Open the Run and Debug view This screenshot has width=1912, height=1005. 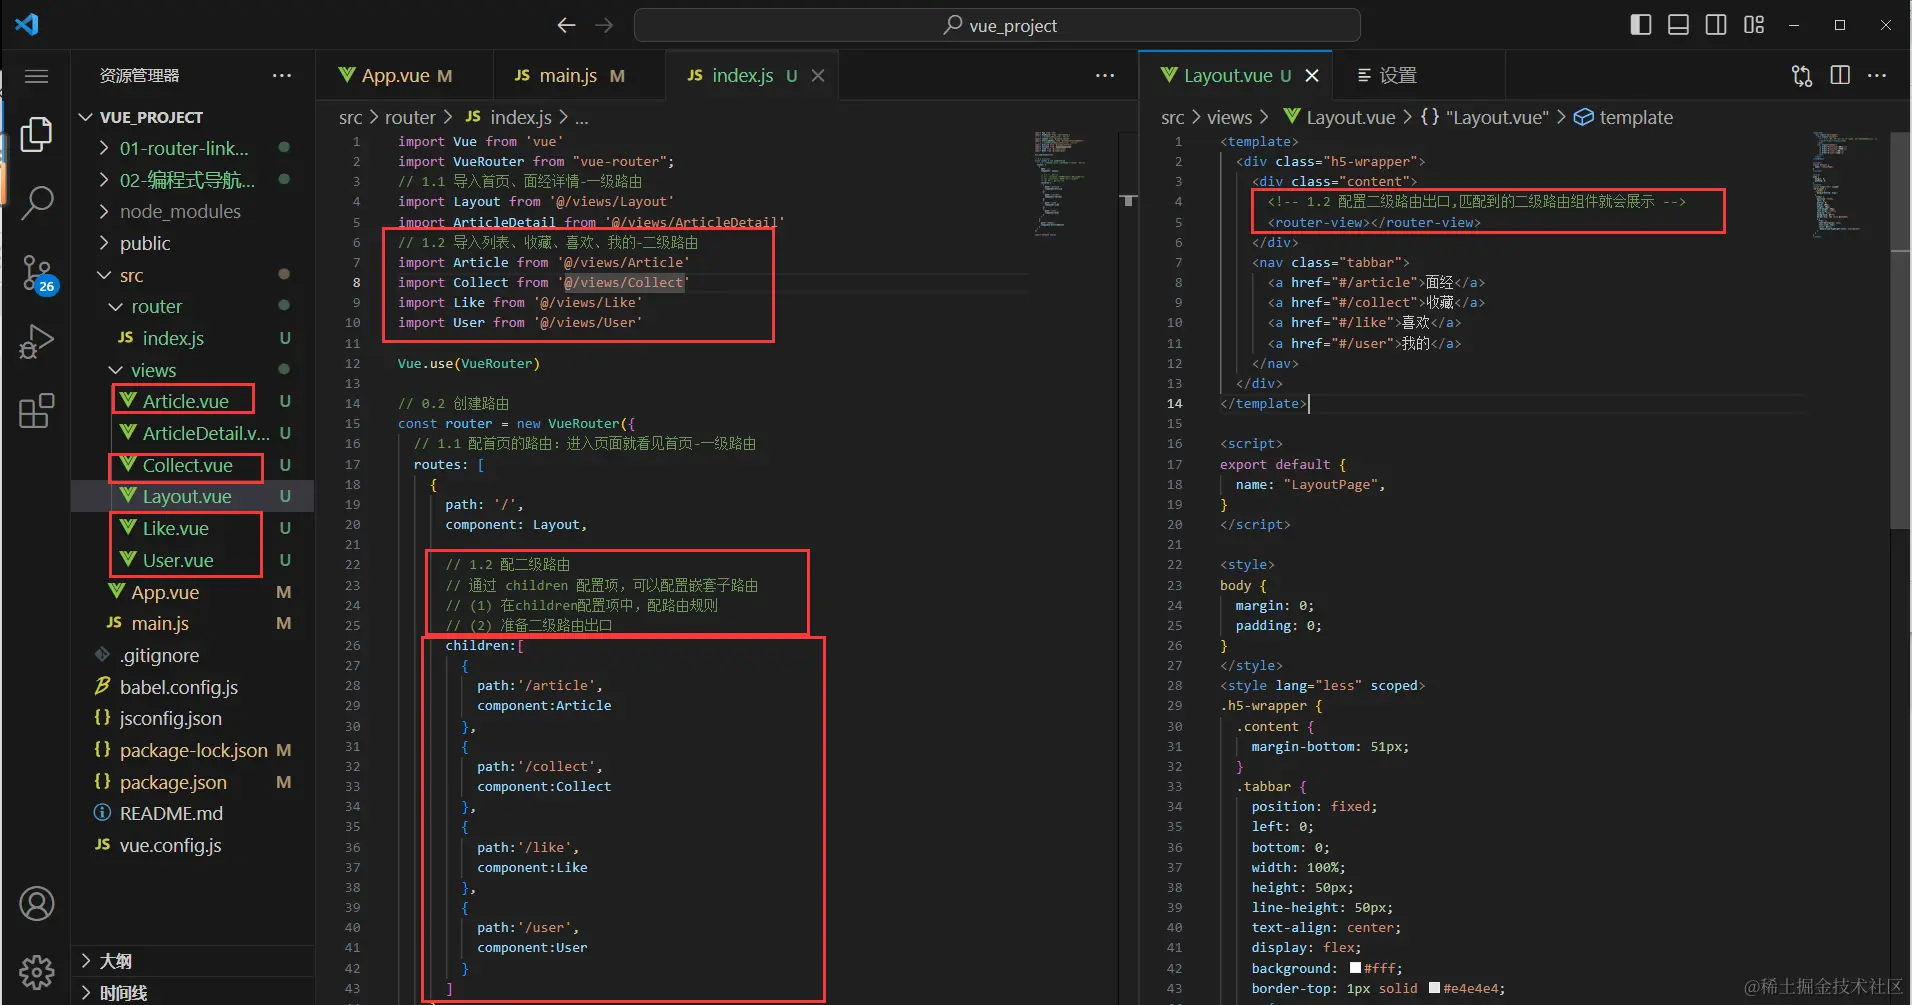pos(36,341)
